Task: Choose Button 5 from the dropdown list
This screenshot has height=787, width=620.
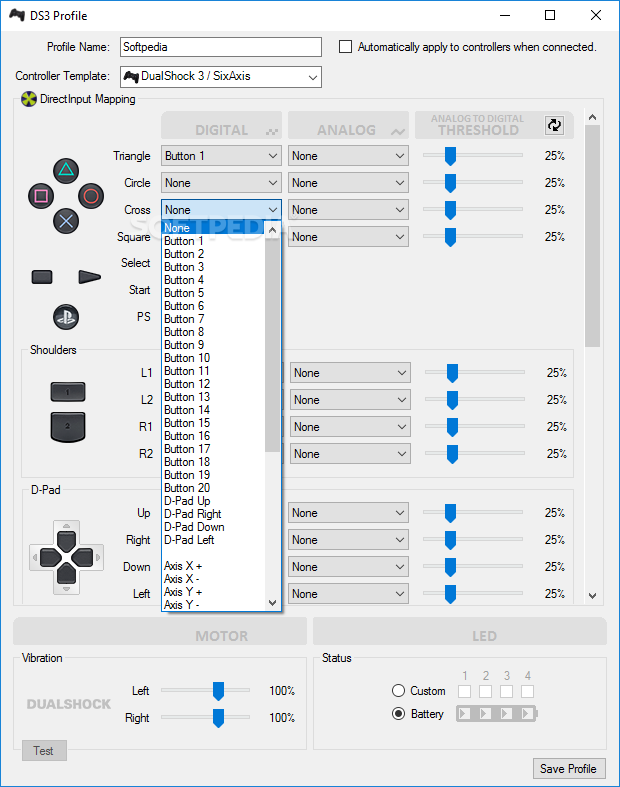Action: (x=213, y=293)
